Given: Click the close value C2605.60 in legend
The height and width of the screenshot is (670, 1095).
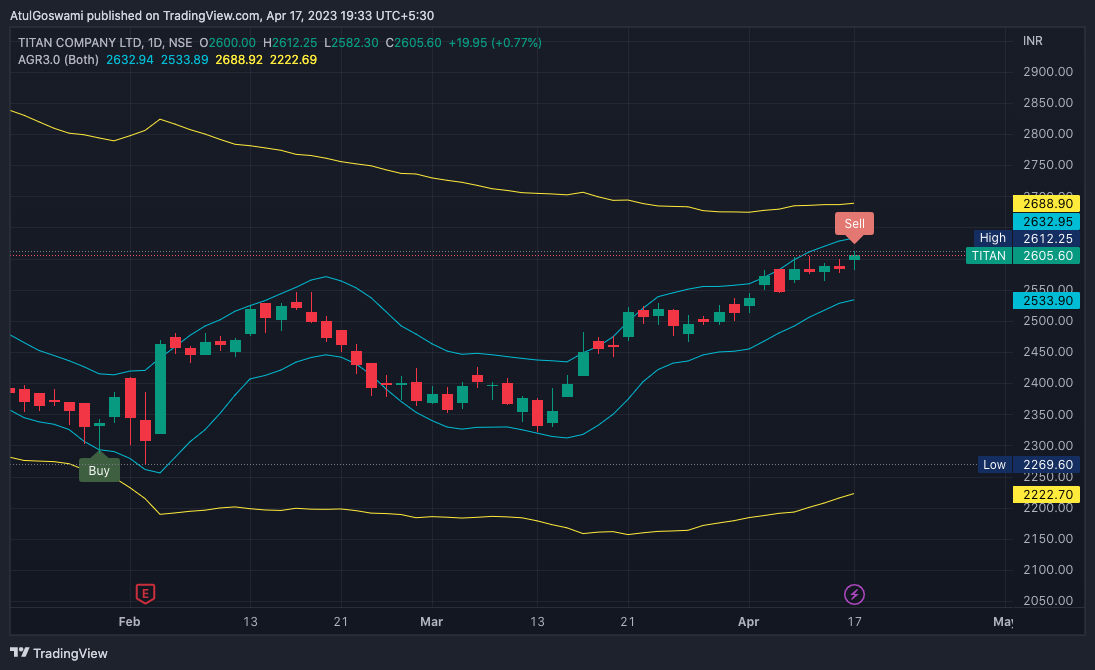Looking at the screenshot, I should (413, 43).
